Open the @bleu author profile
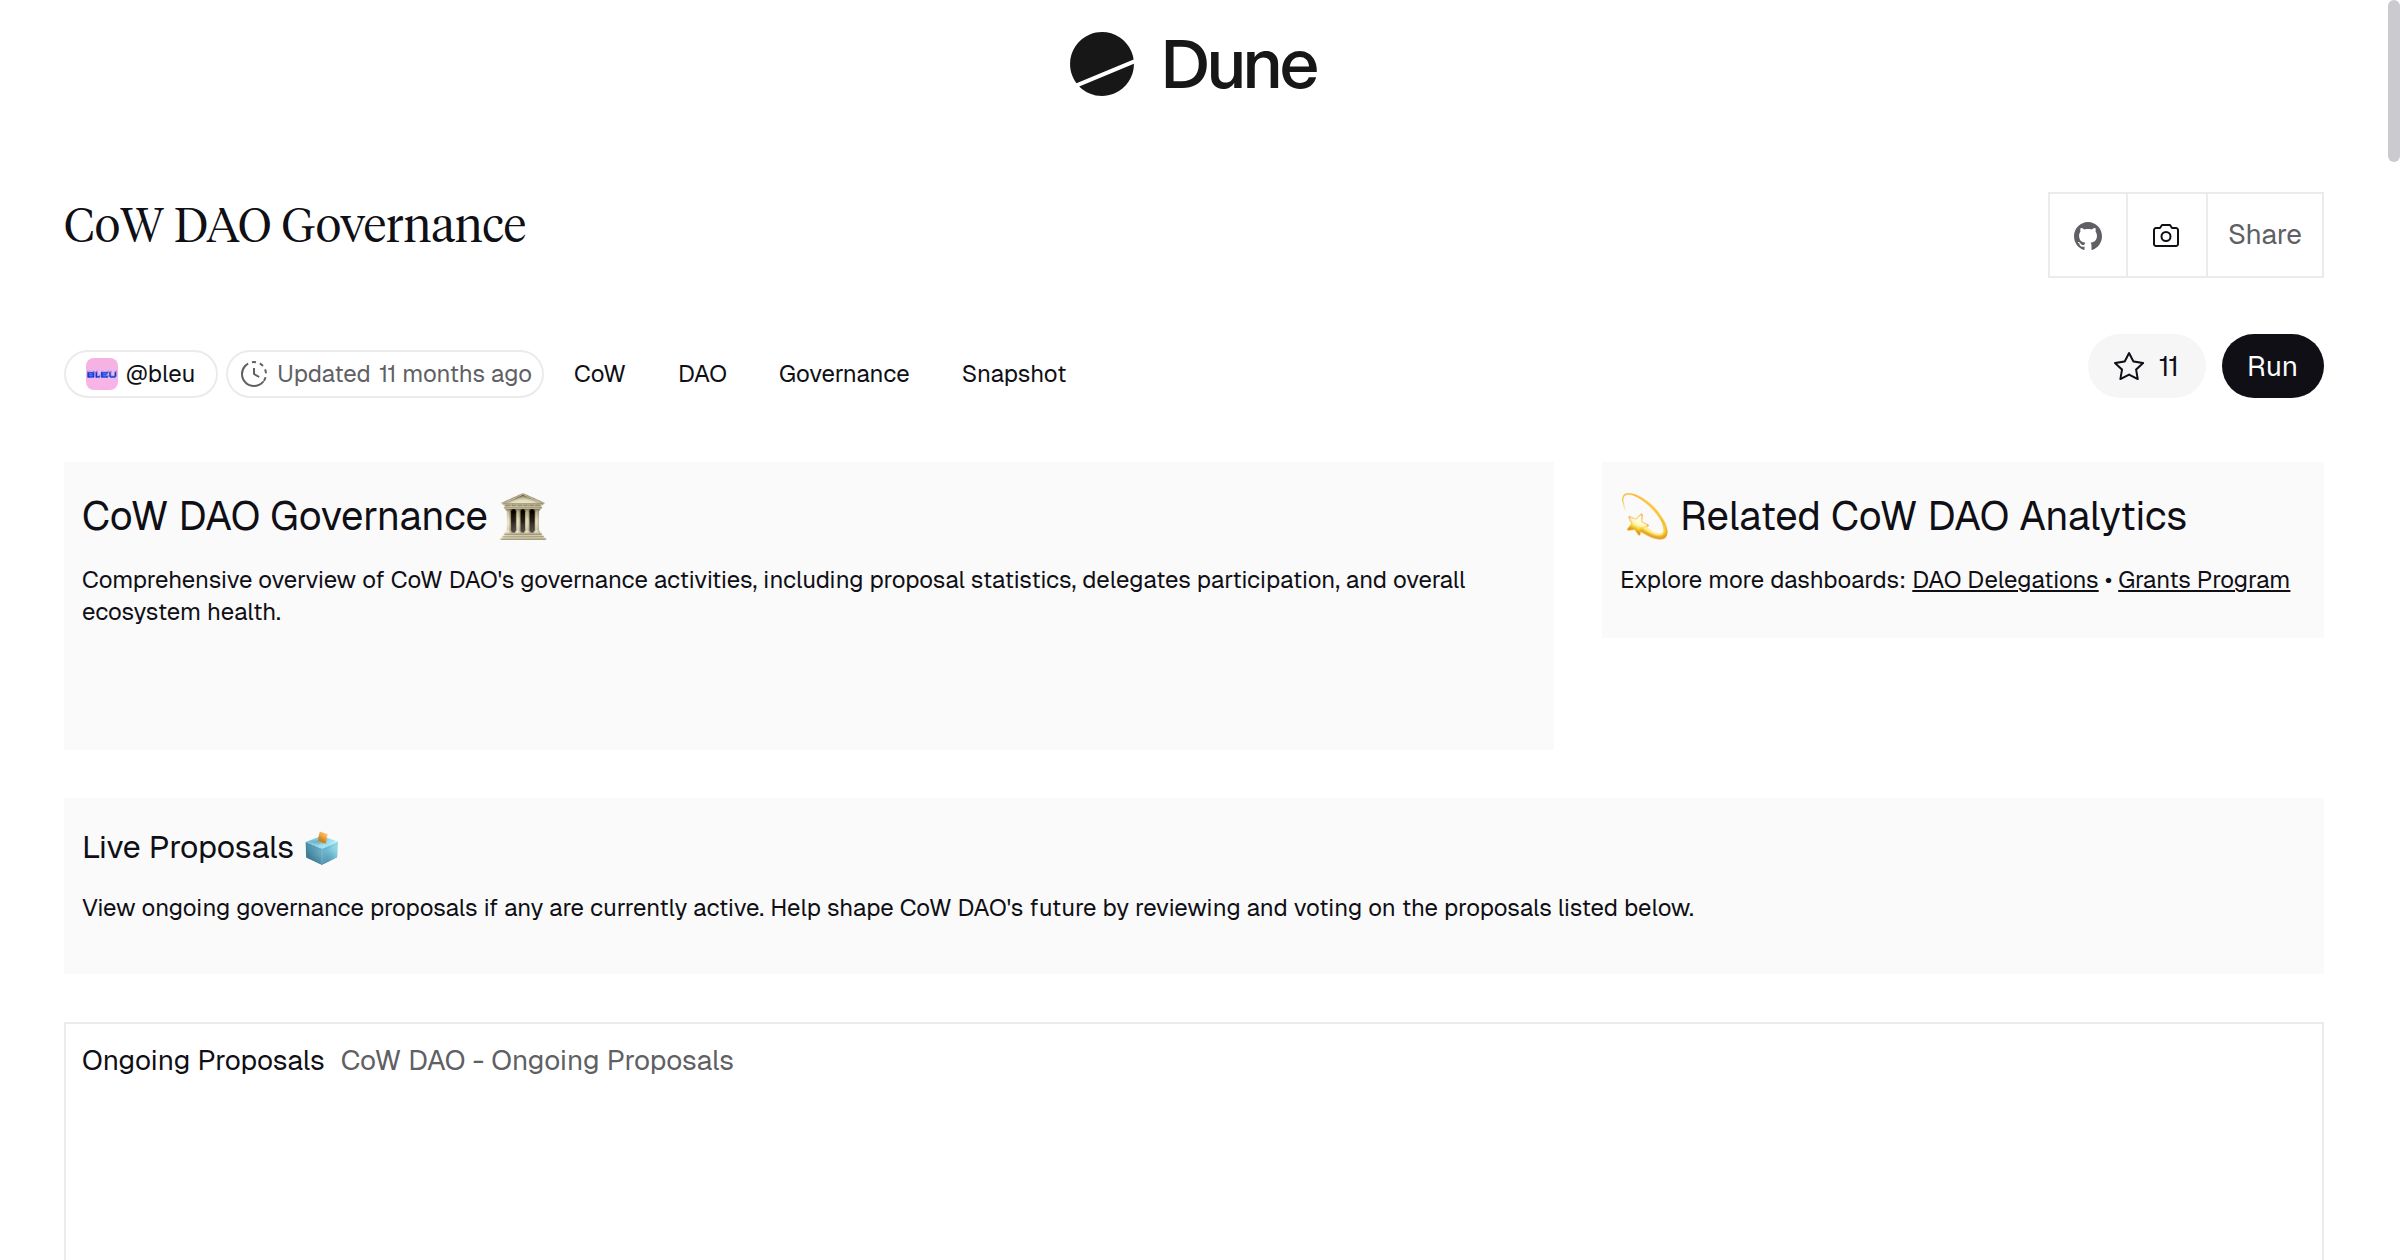Screen dimensions: 2400x1260 (160, 374)
